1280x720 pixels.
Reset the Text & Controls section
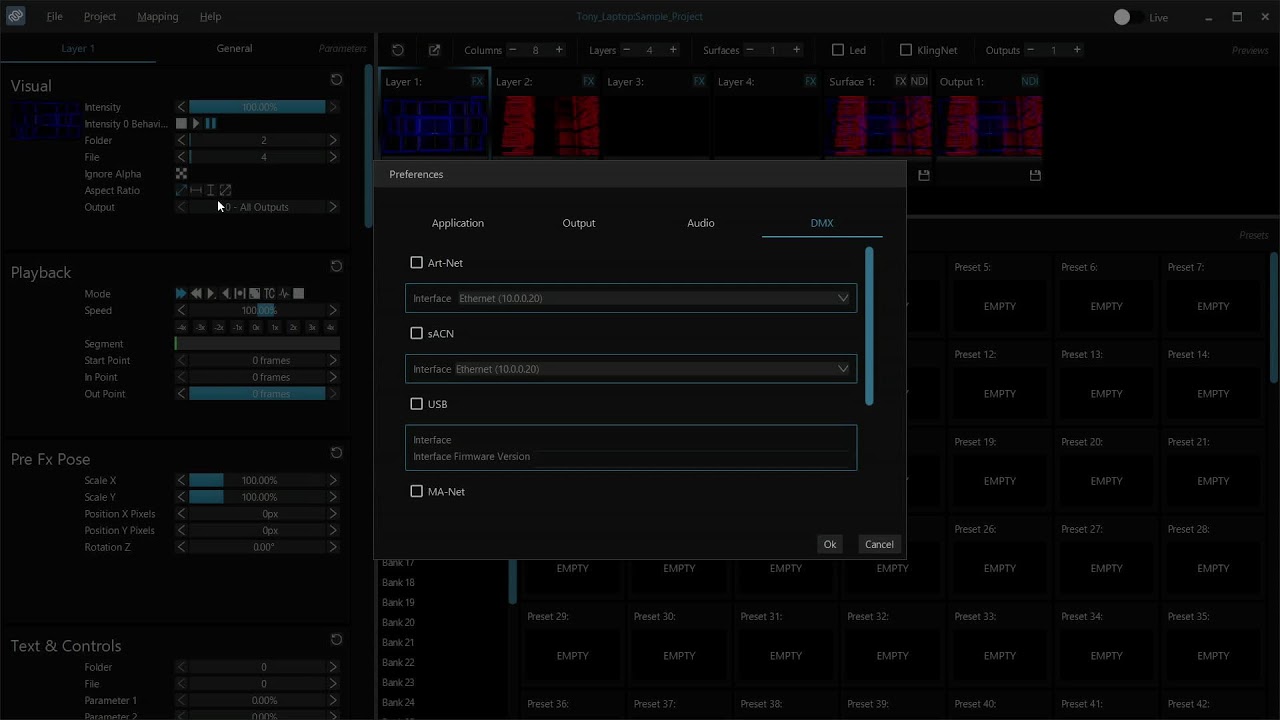pyautogui.click(x=336, y=640)
